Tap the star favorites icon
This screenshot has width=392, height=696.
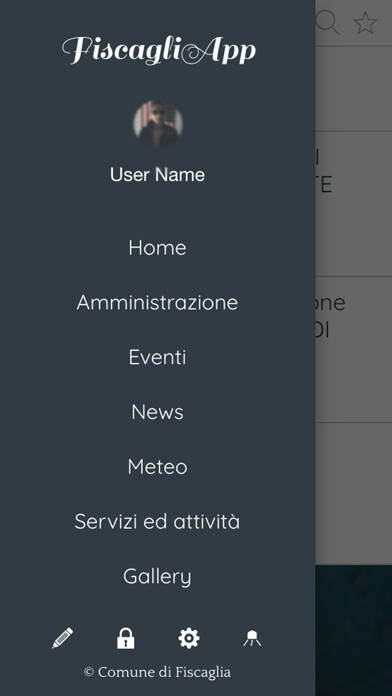[x=365, y=23]
